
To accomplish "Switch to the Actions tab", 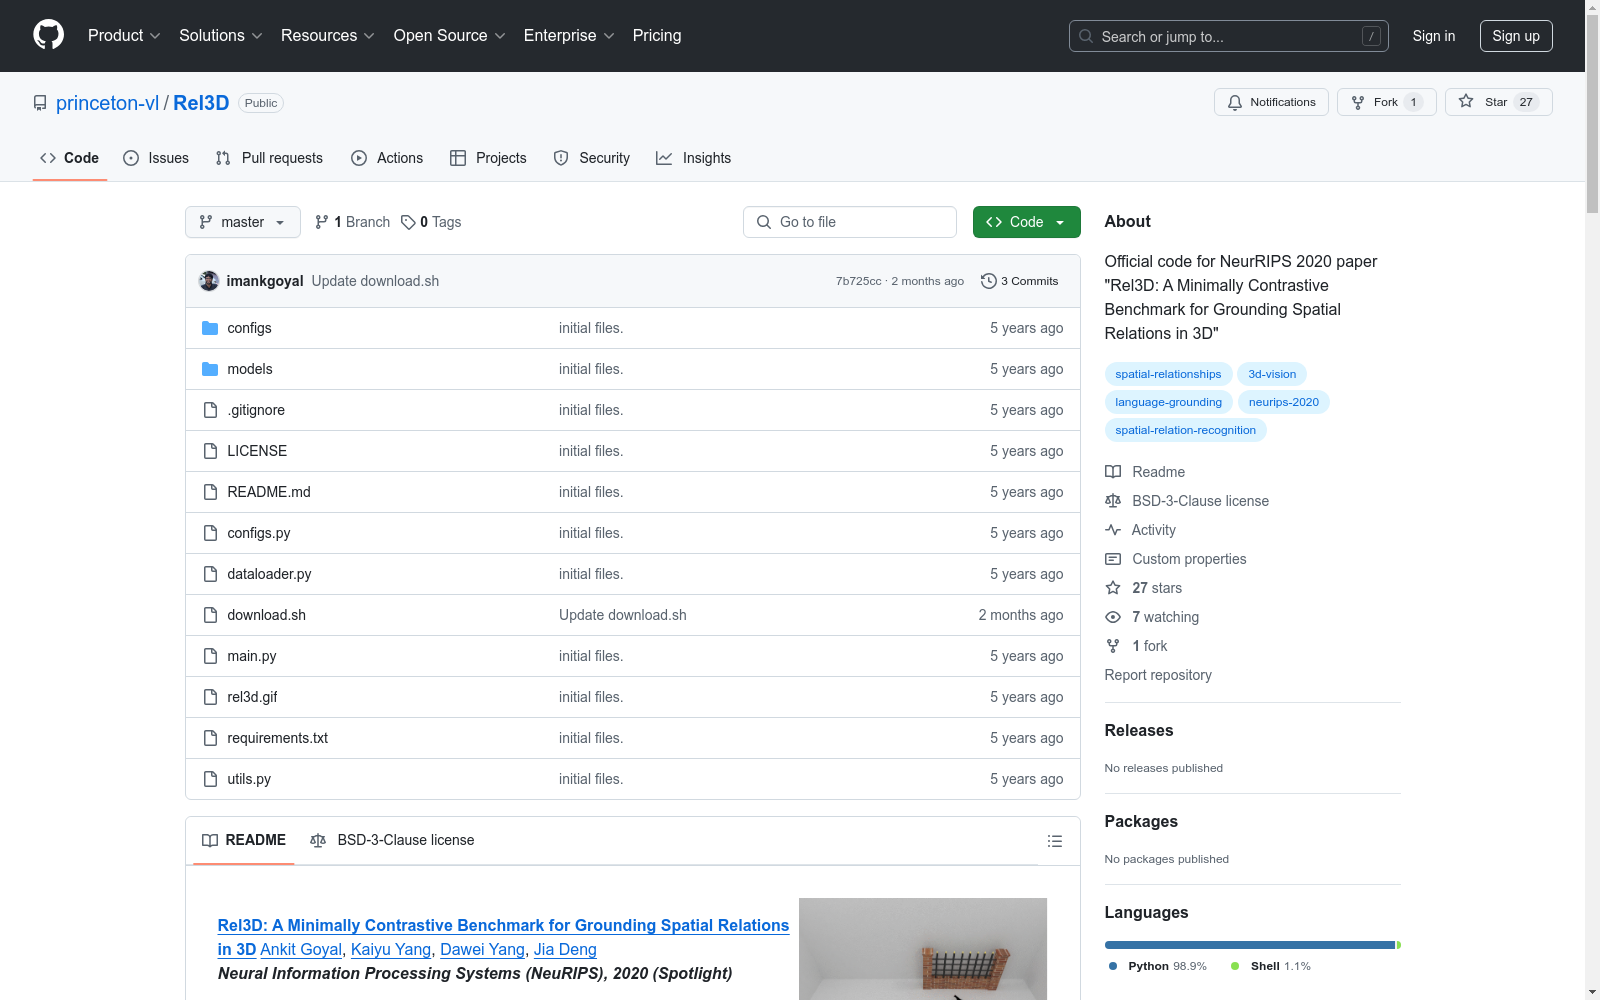I will coord(387,158).
